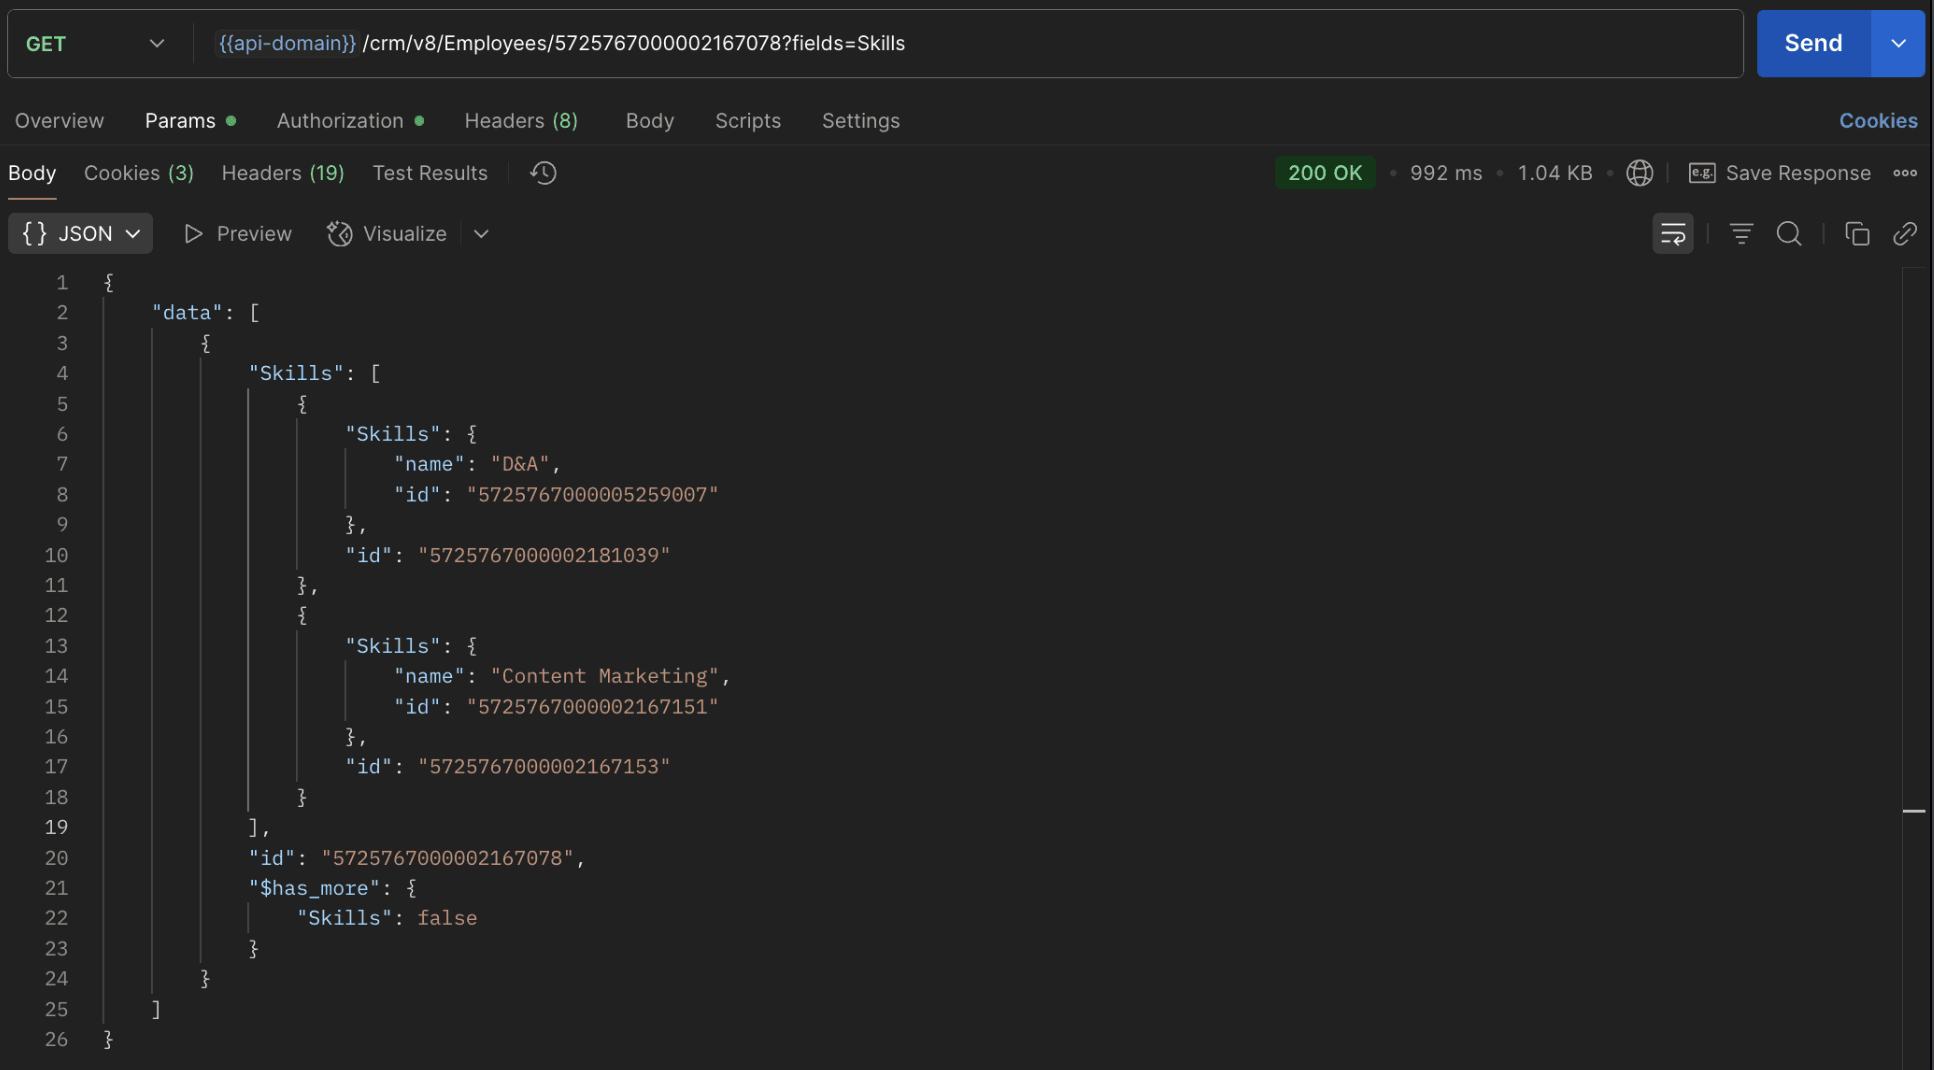Screen dimensions: 1934x1070
Task: Open the three-dot more options menu
Action: click(1905, 173)
